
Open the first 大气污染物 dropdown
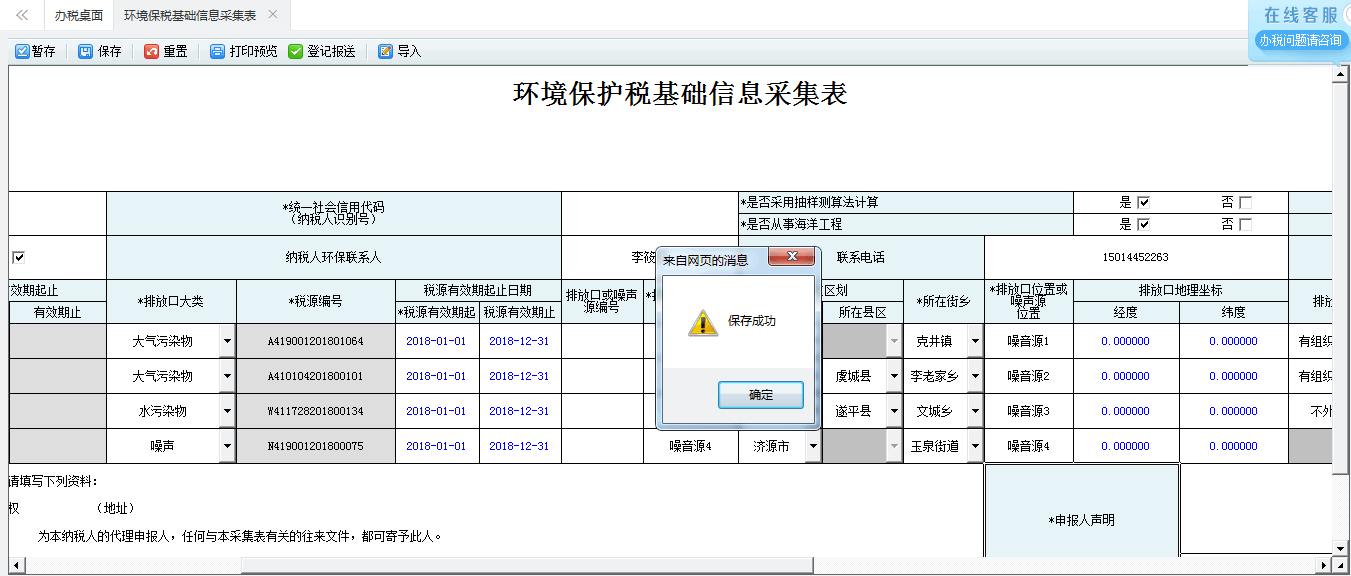[x=227, y=340]
